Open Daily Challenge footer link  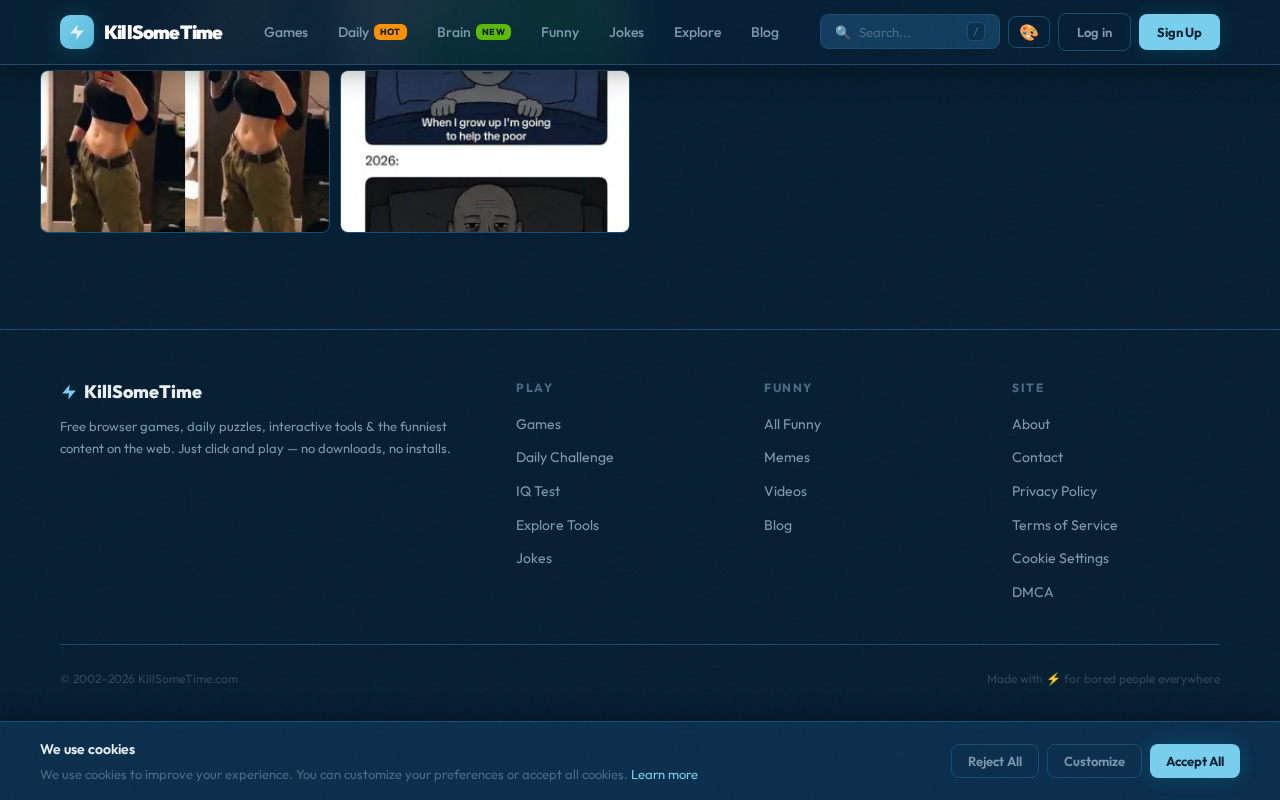(565, 457)
